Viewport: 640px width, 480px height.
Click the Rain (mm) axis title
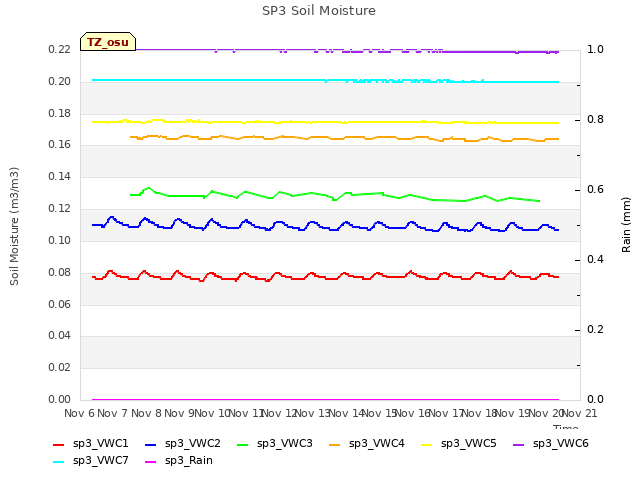coord(626,225)
